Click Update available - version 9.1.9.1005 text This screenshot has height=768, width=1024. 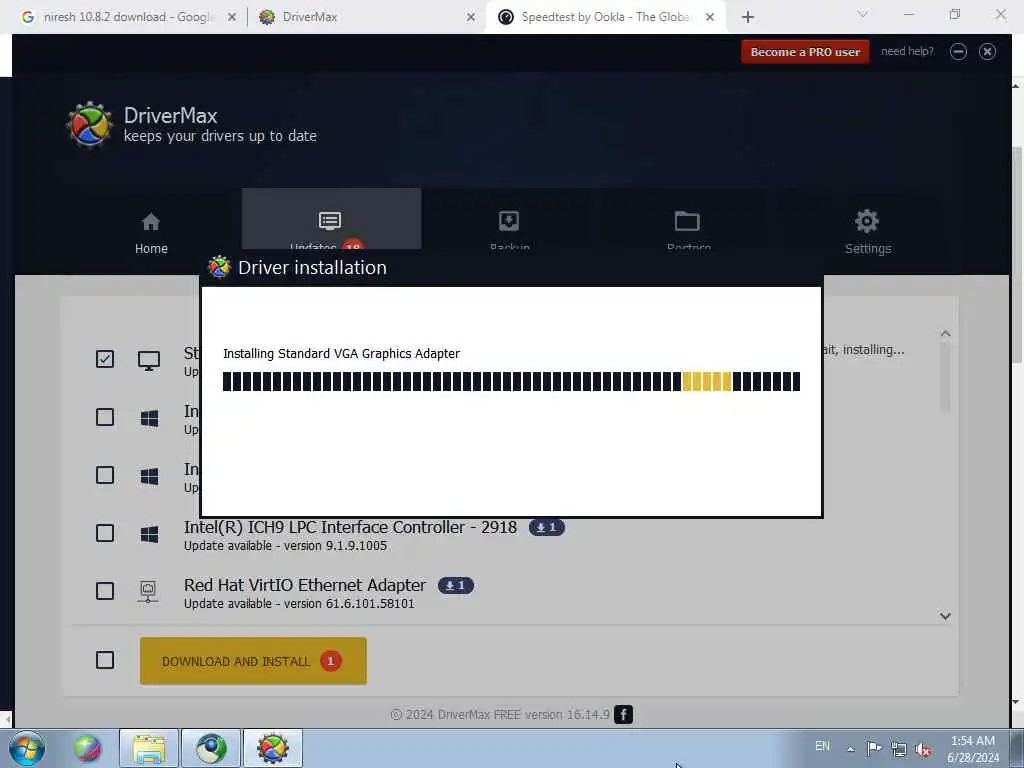coord(285,545)
